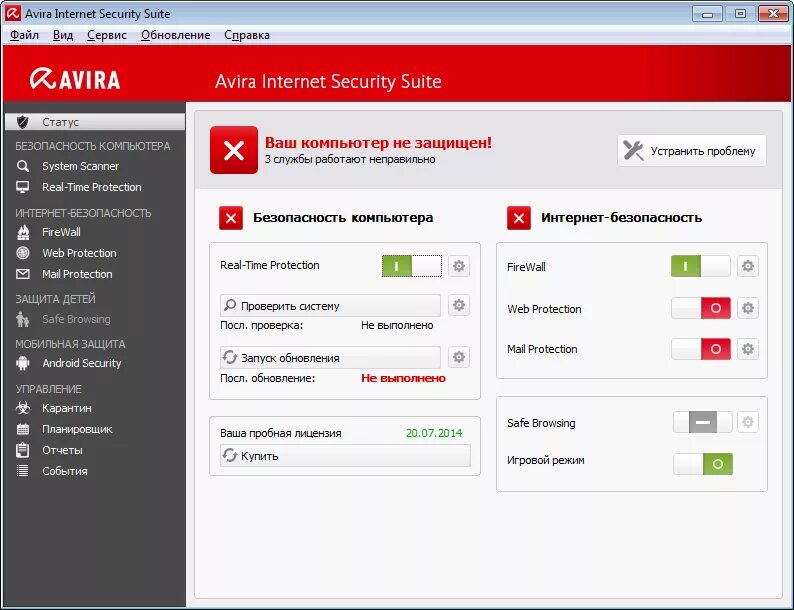This screenshot has width=794, height=610.
Task: Toggle the Safe Browsing switch
Action: point(703,422)
